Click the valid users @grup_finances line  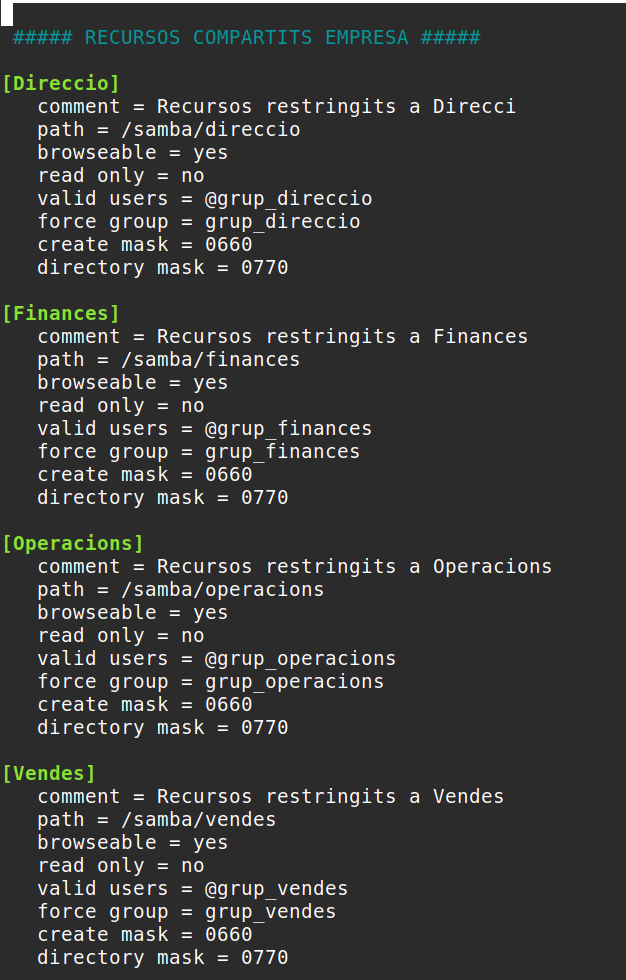(x=204, y=429)
